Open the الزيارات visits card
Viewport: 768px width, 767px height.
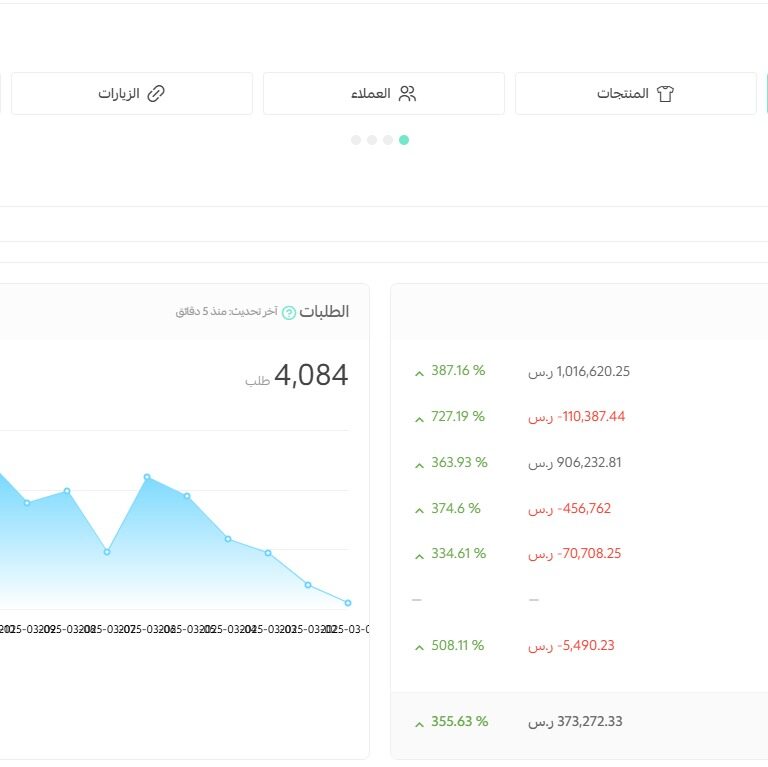tap(132, 94)
